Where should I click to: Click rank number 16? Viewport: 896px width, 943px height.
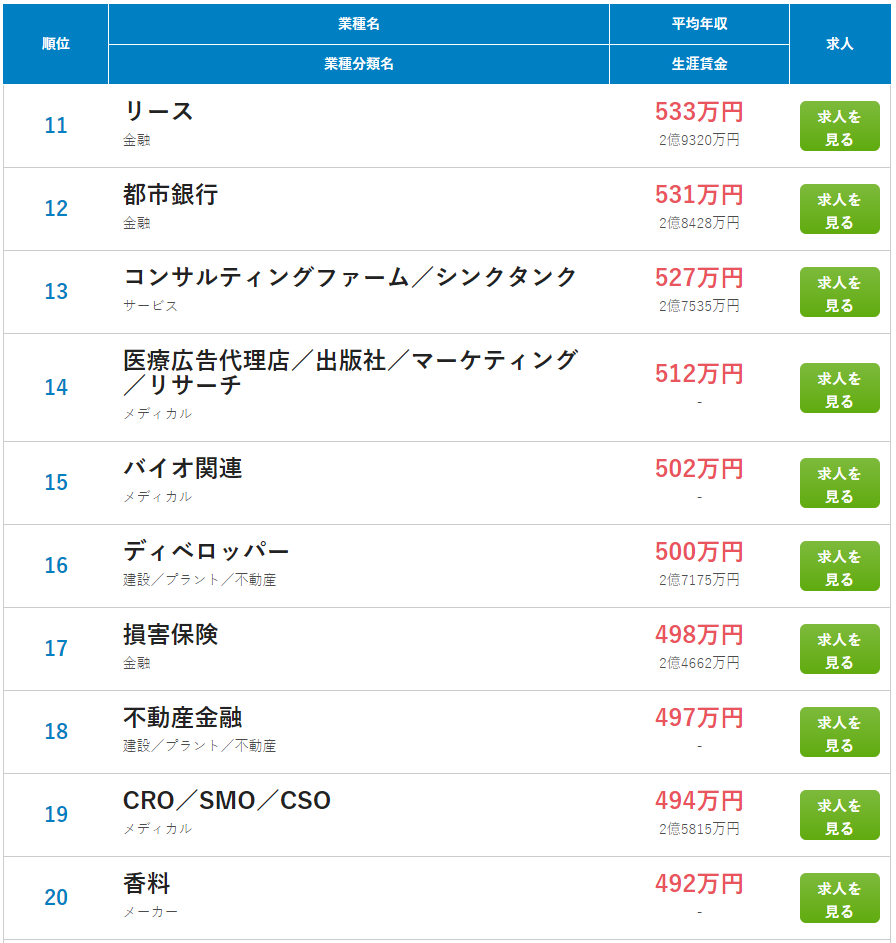coord(56,566)
